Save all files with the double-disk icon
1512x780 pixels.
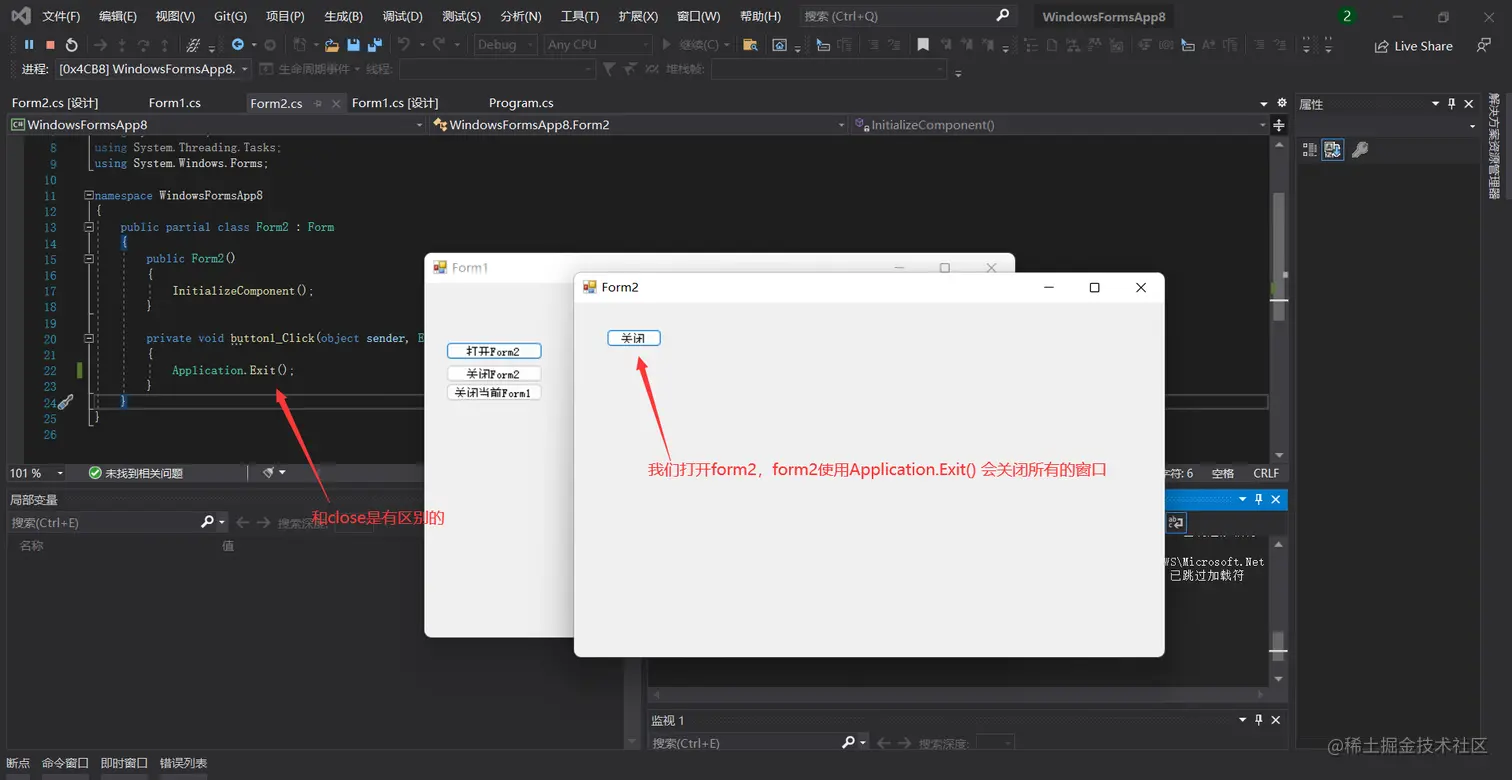click(x=375, y=45)
